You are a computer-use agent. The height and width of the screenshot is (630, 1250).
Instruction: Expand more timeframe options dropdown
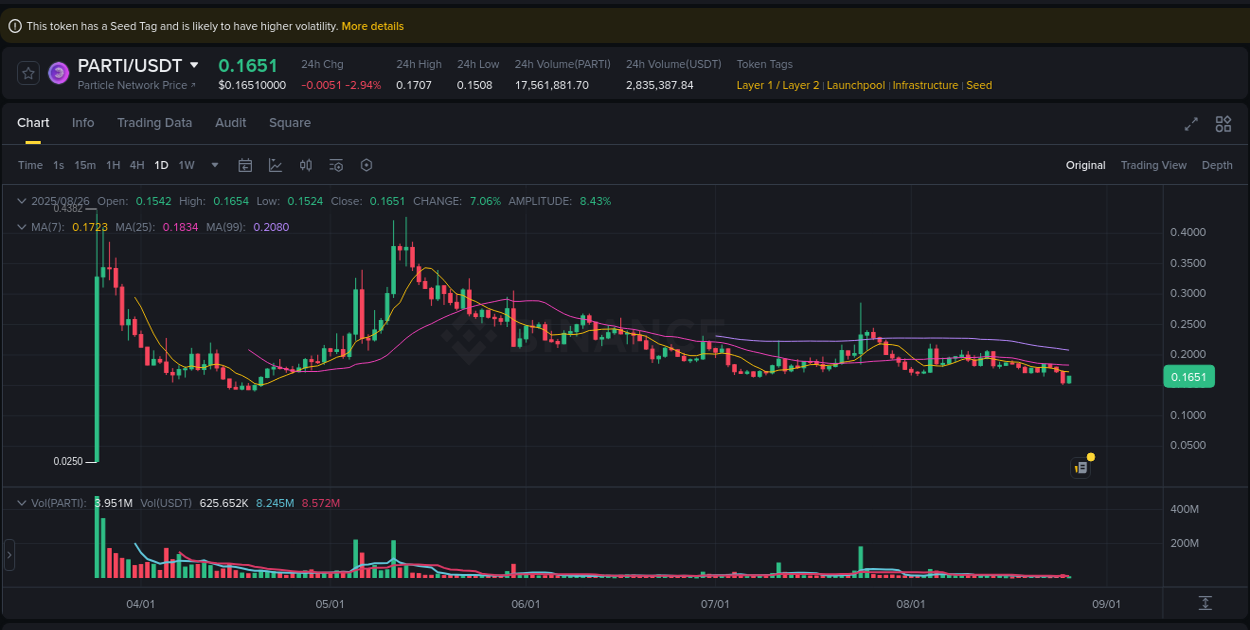(213, 165)
